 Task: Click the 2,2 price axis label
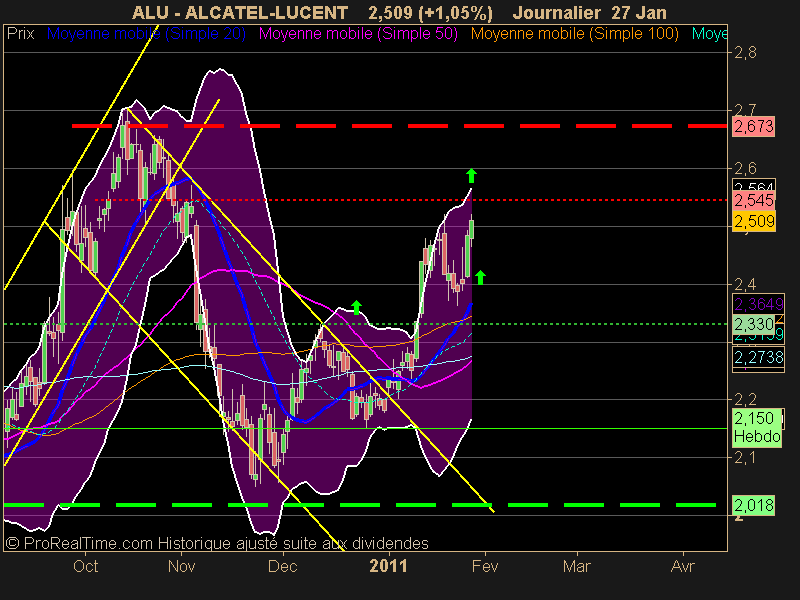pos(745,399)
